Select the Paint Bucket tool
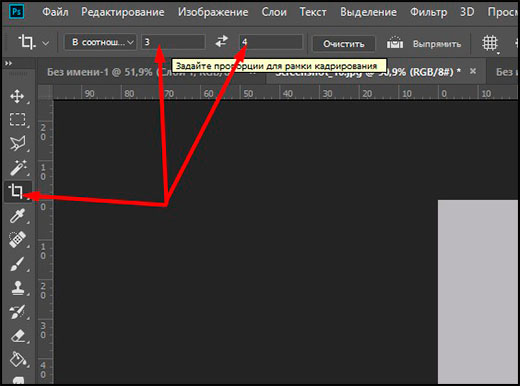520x386 pixels. pyautogui.click(x=17, y=359)
